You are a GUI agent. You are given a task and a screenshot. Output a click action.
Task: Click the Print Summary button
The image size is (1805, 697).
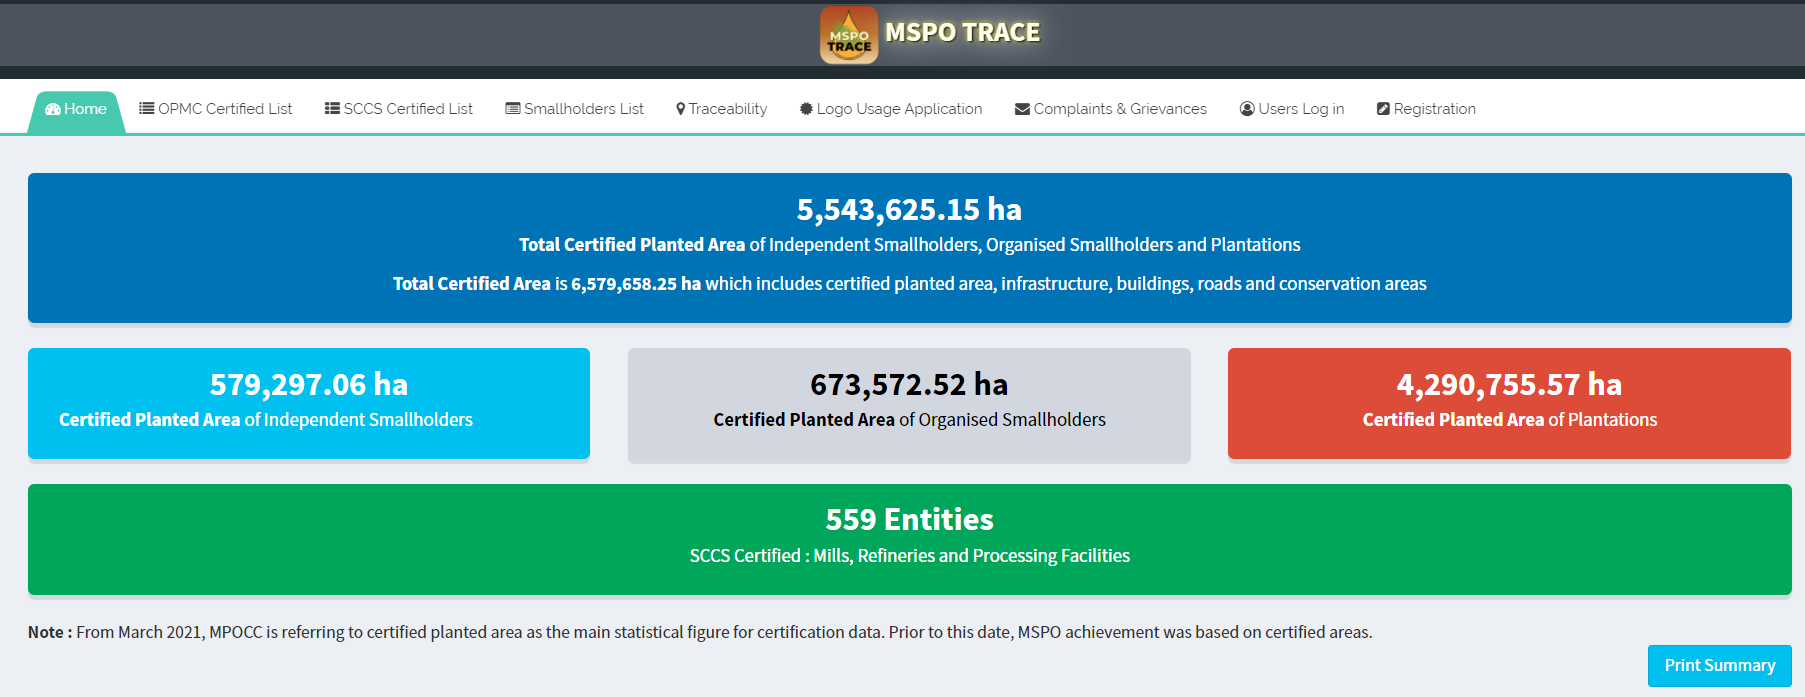pos(1720,666)
